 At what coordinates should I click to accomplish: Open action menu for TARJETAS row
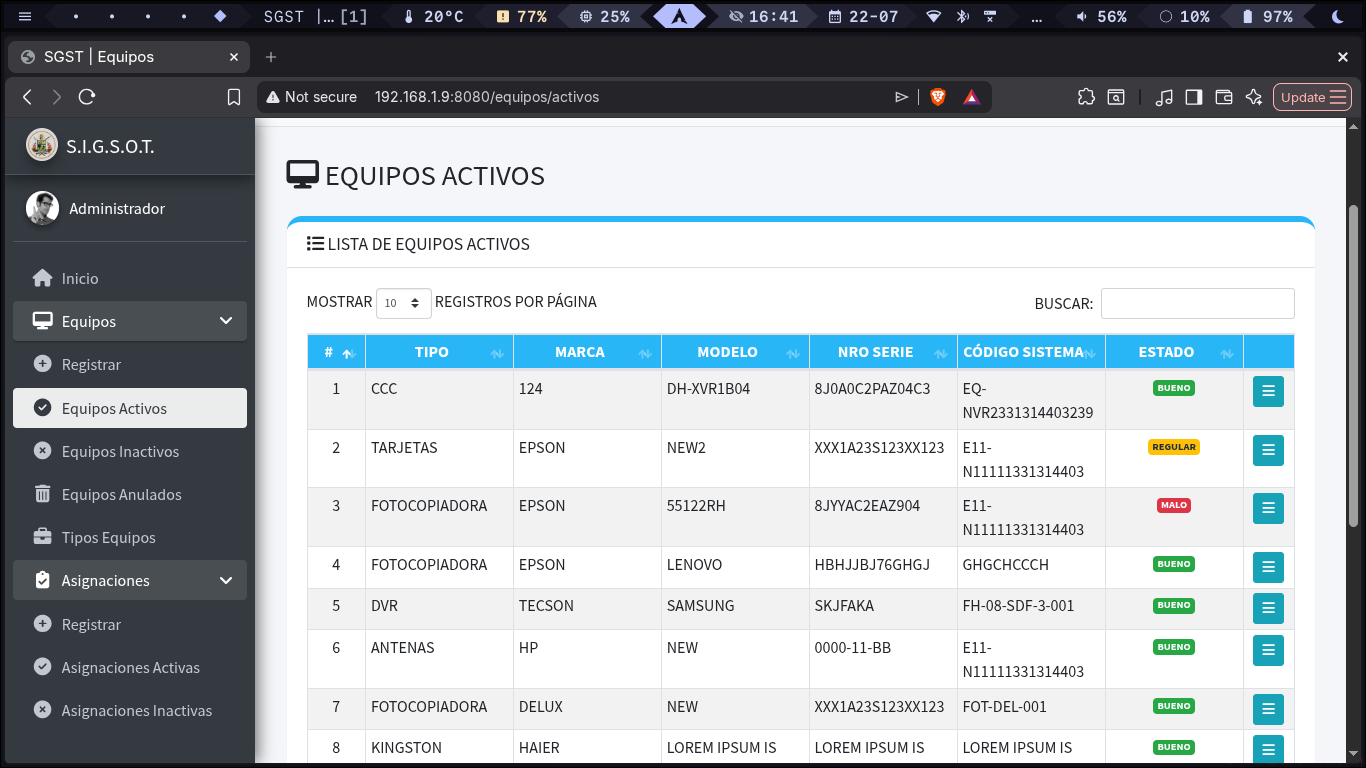click(x=1268, y=450)
